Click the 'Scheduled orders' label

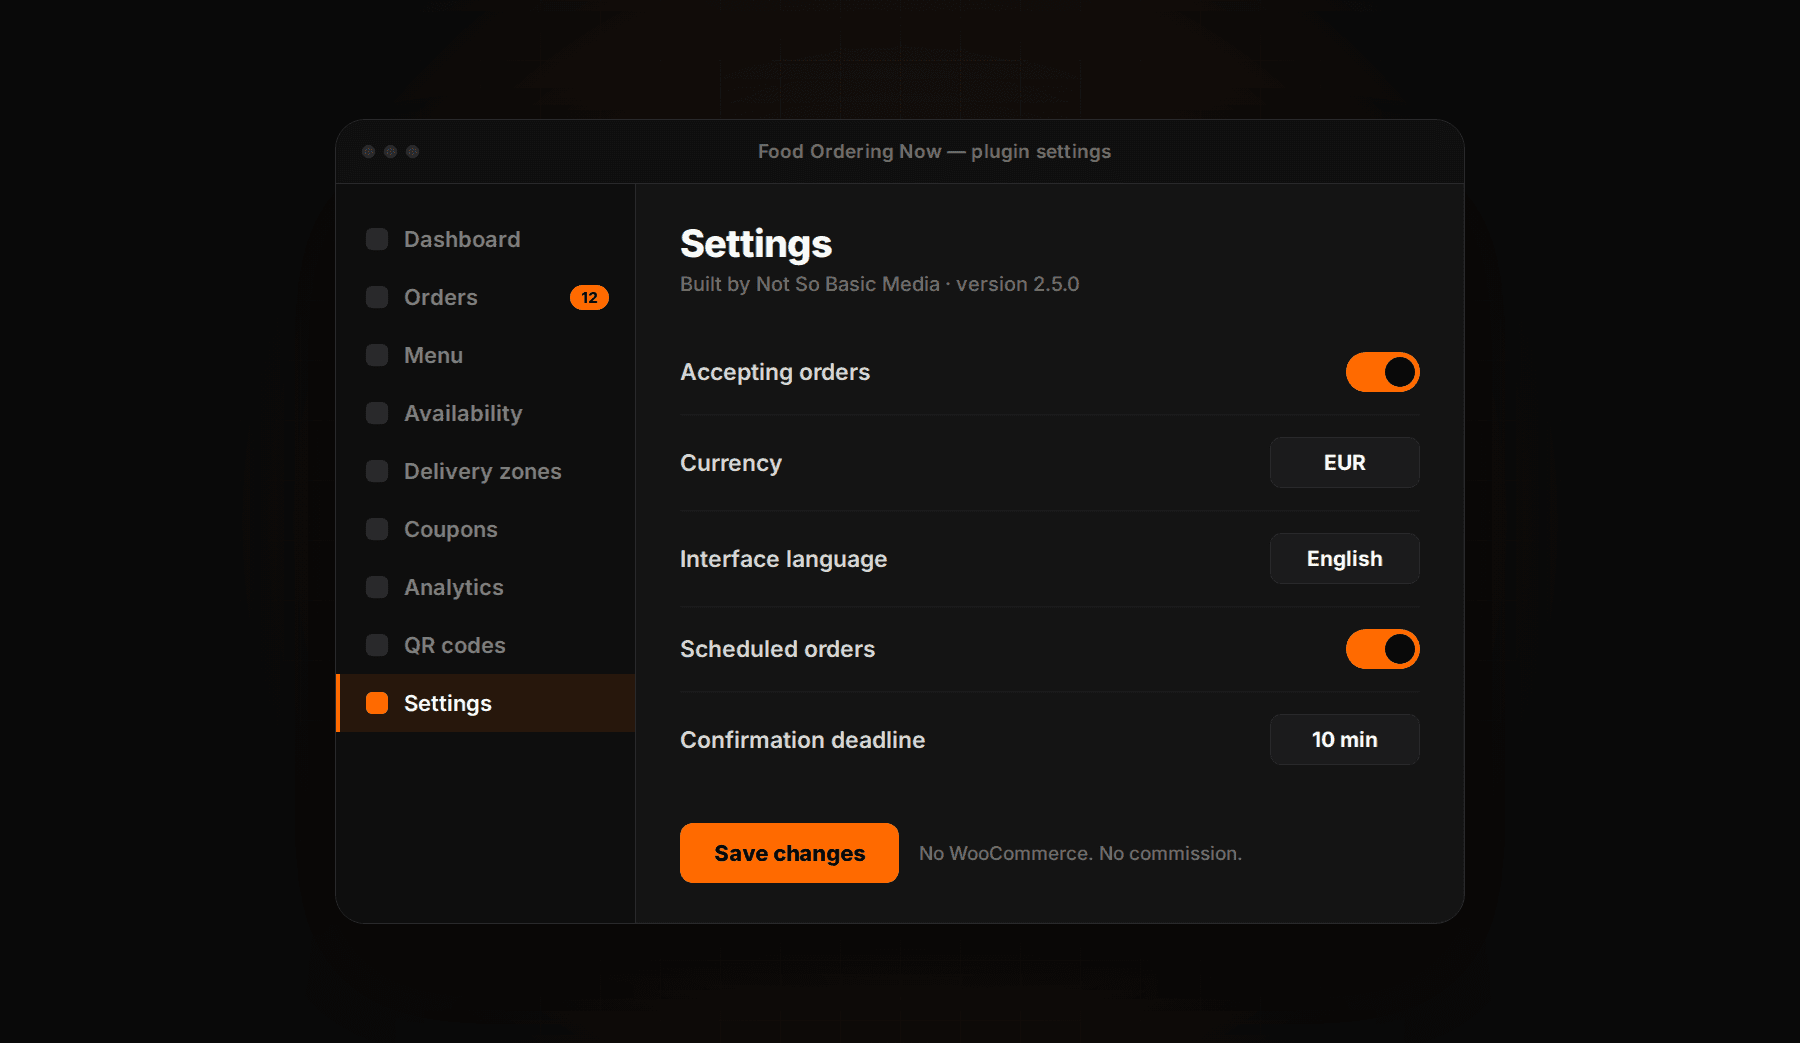(x=778, y=649)
